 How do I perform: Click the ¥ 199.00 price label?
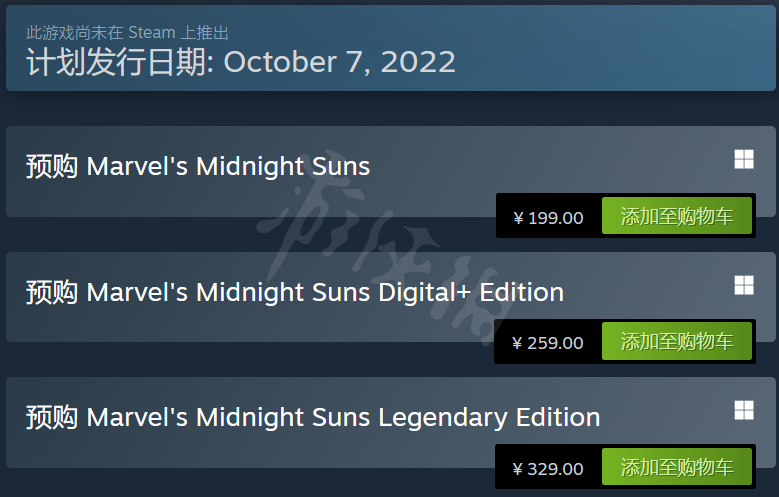click(548, 218)
